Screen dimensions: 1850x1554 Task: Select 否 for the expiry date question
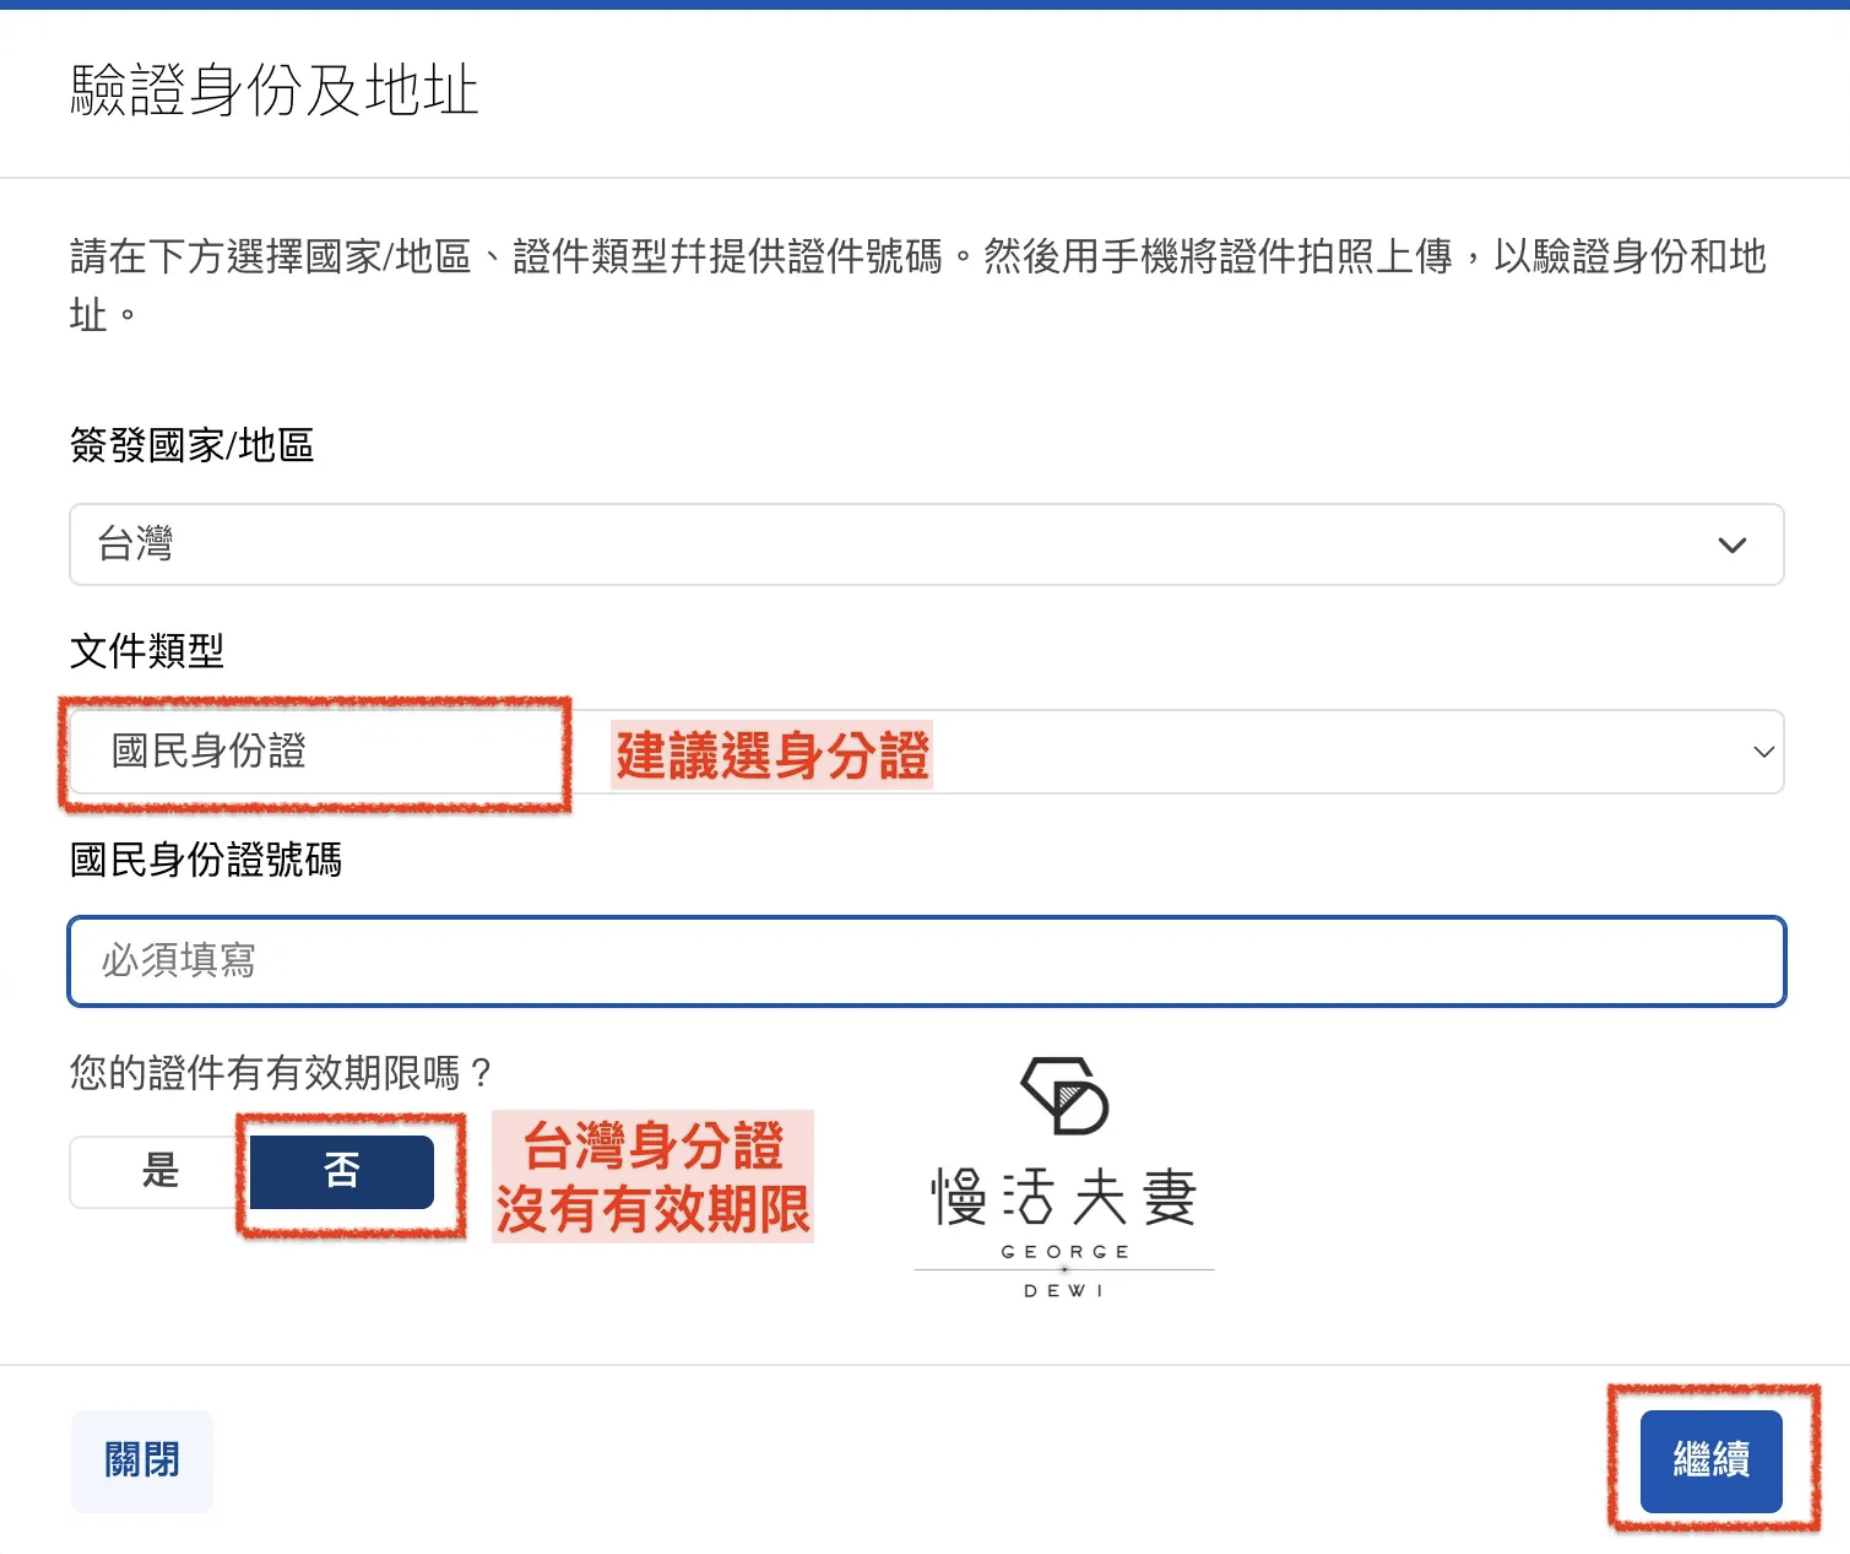[x=341, y=1171]
